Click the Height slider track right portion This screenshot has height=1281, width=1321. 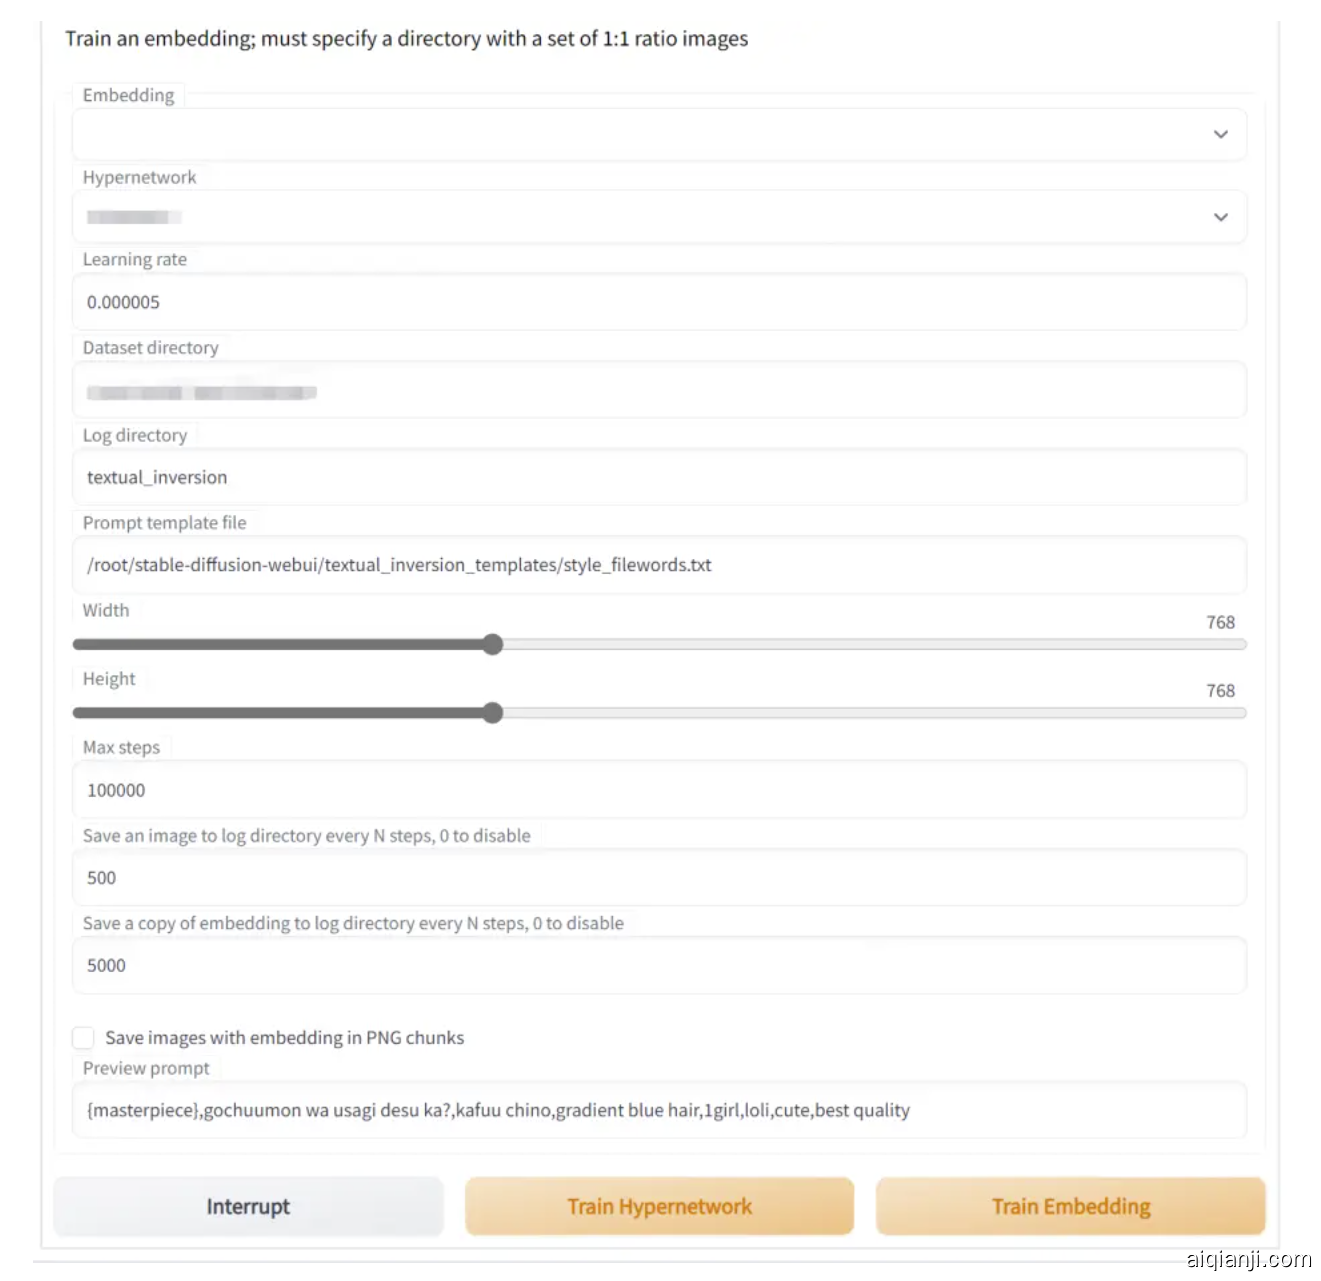coord(900,713)
